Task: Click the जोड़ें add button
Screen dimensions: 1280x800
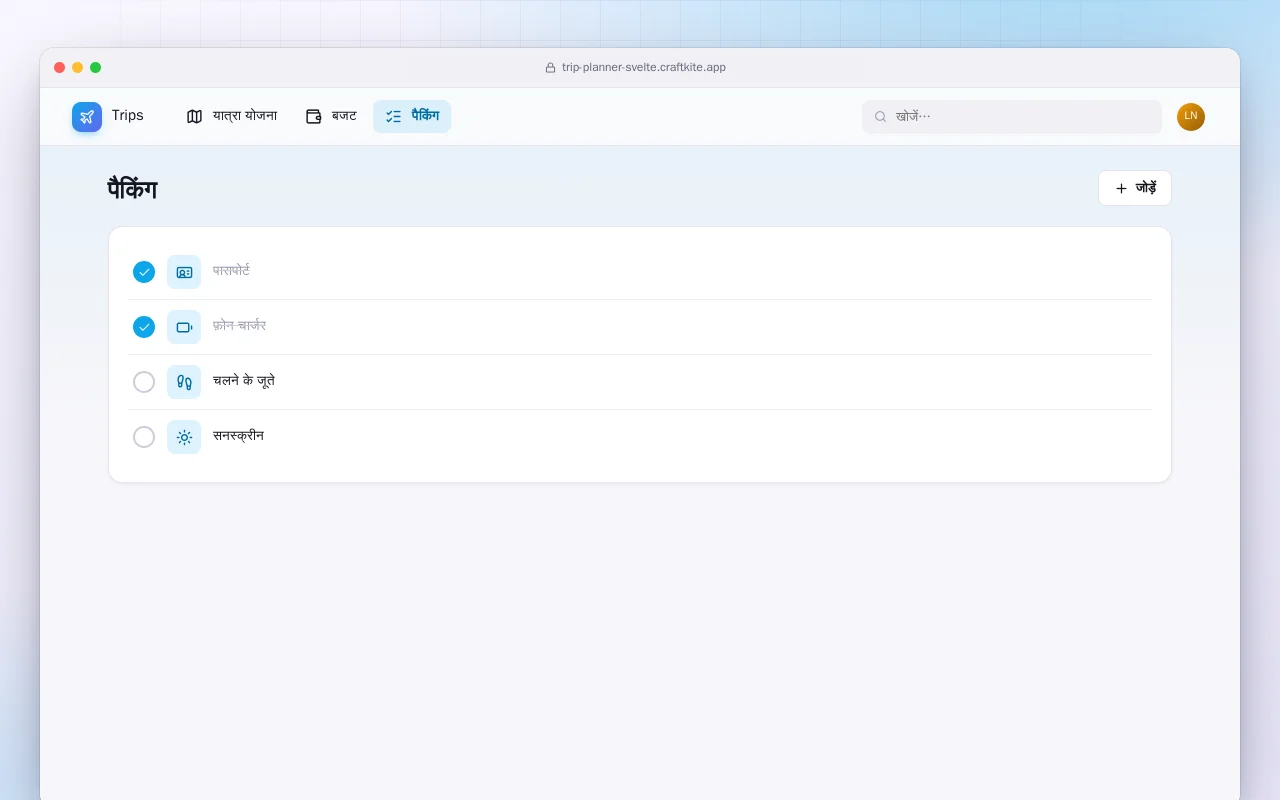Action: pos(1135,188)
